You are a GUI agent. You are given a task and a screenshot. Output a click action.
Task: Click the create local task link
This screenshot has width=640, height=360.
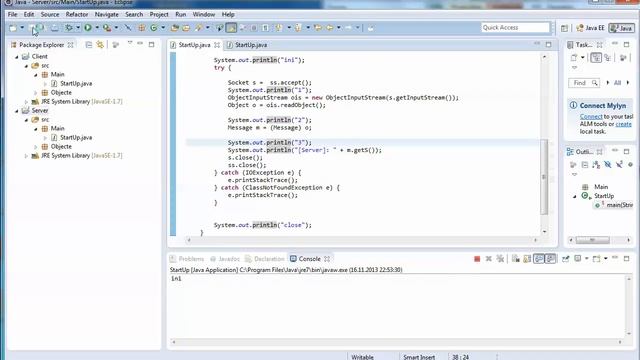coord(623,124)
